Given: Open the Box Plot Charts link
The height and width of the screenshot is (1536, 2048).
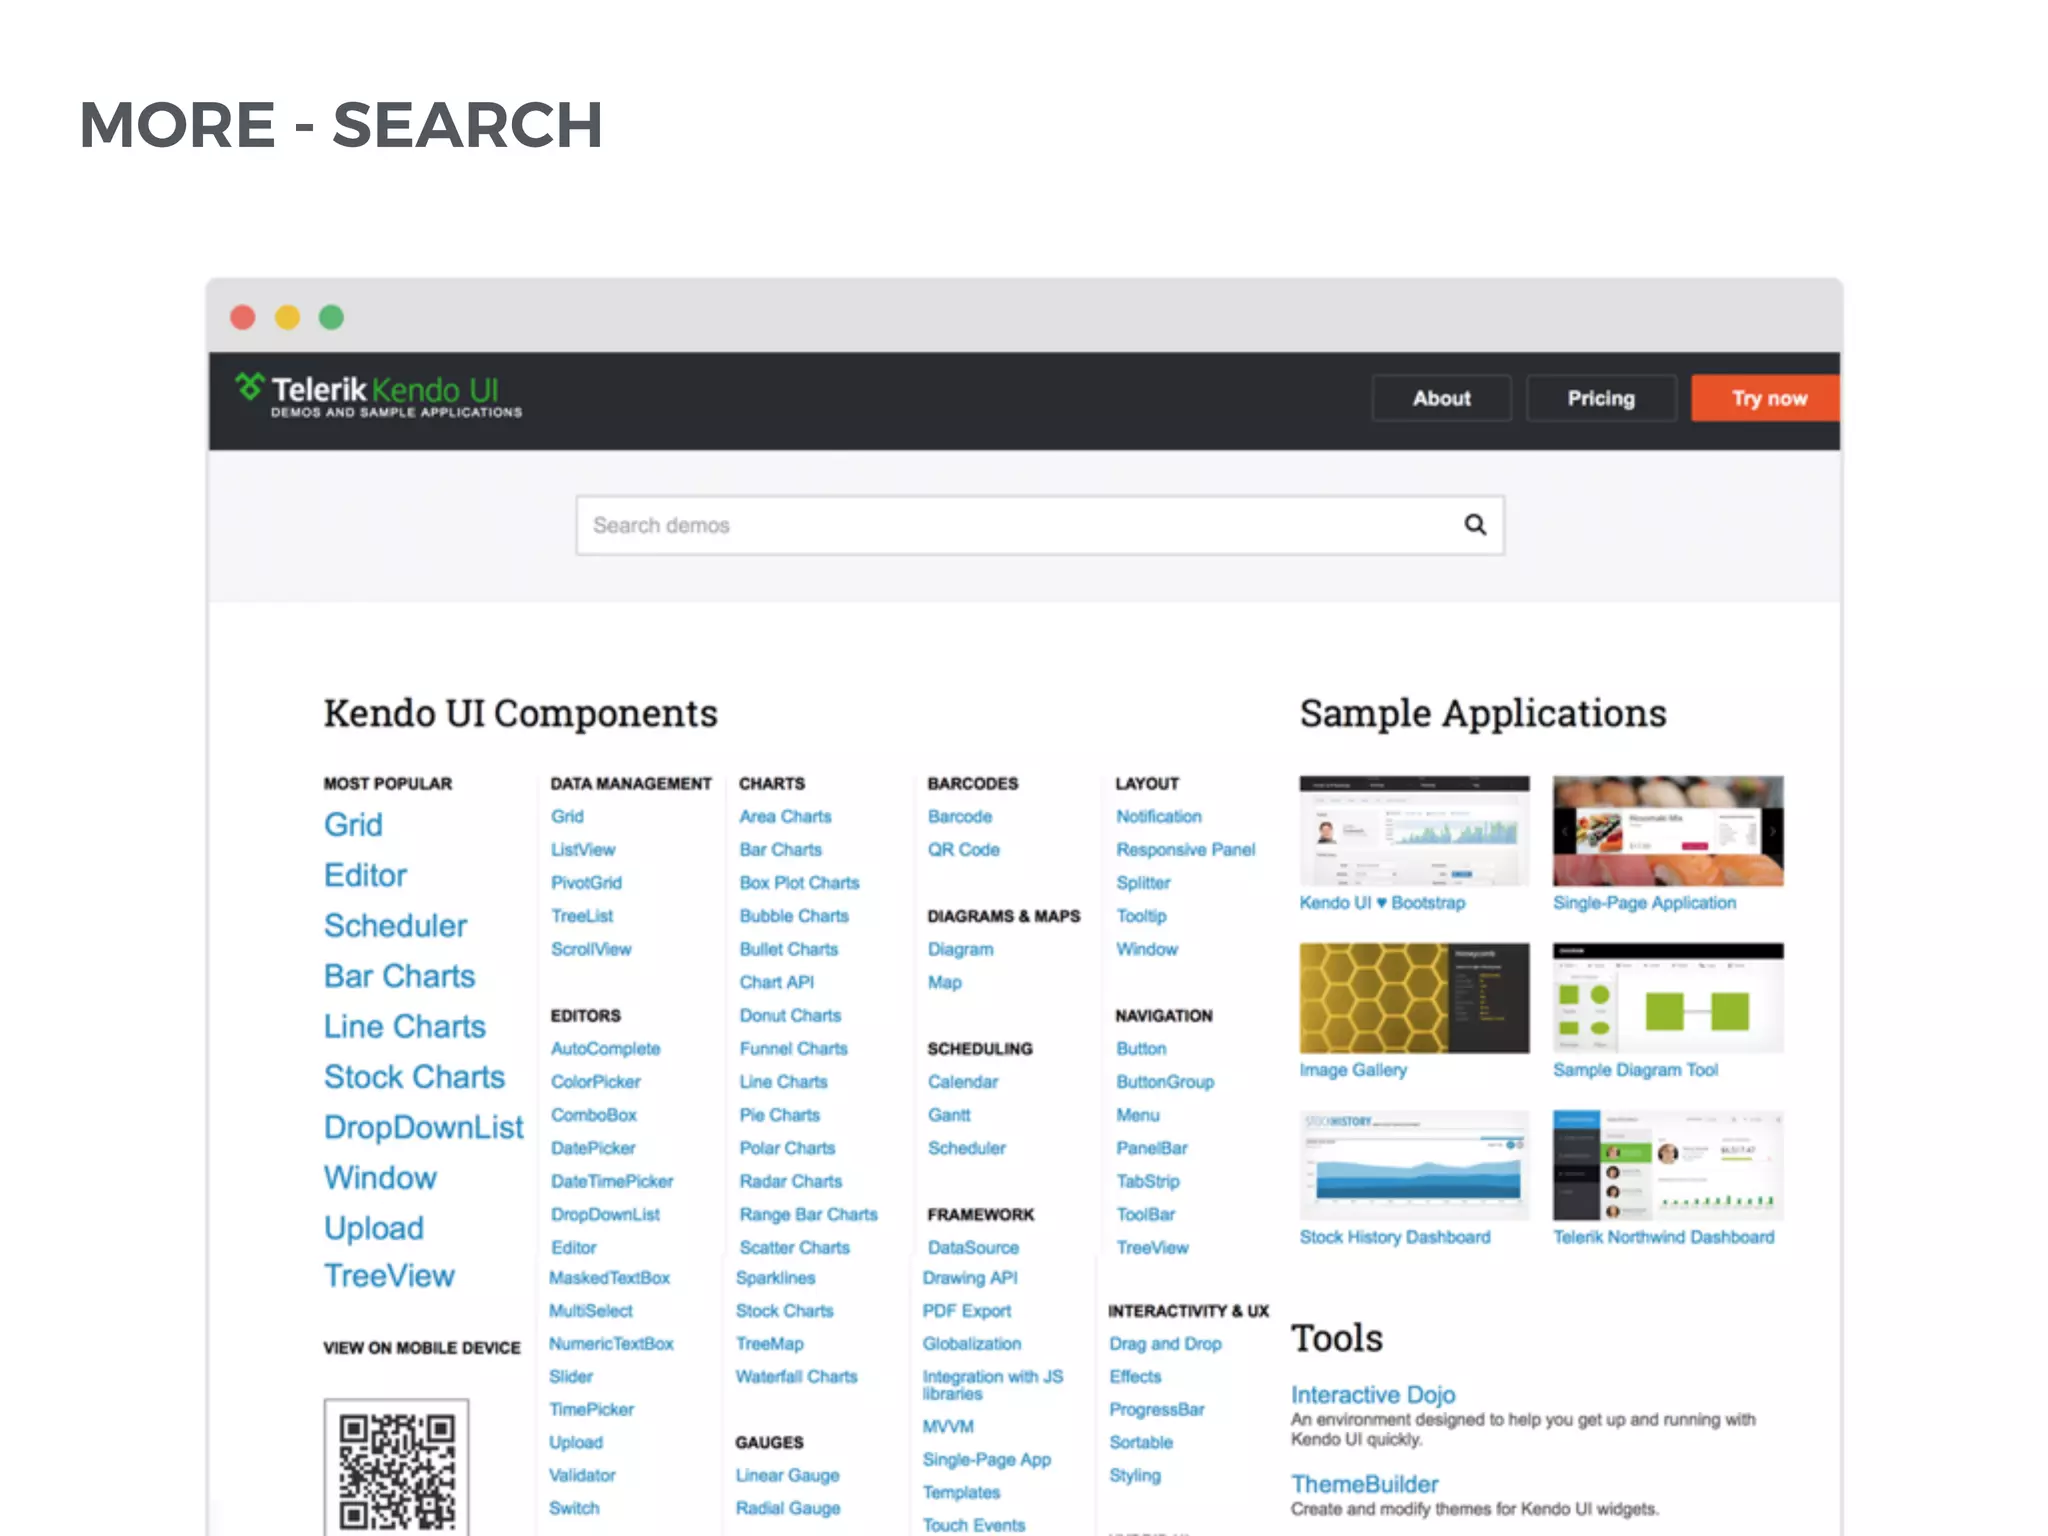Looking at the screenshot, I should (799, 882).
